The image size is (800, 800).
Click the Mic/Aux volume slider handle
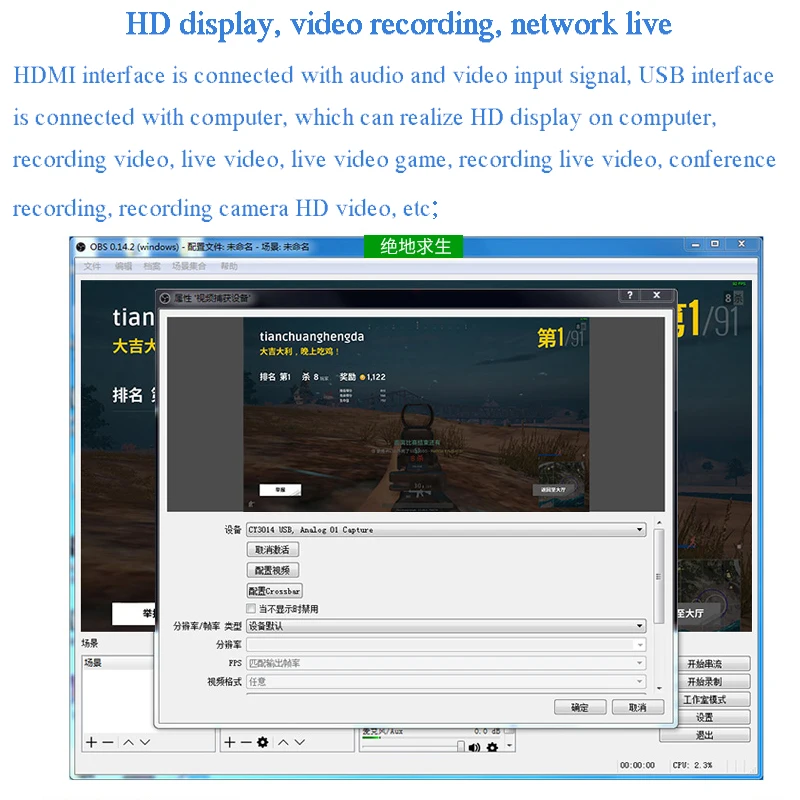(x=461, y=747)
